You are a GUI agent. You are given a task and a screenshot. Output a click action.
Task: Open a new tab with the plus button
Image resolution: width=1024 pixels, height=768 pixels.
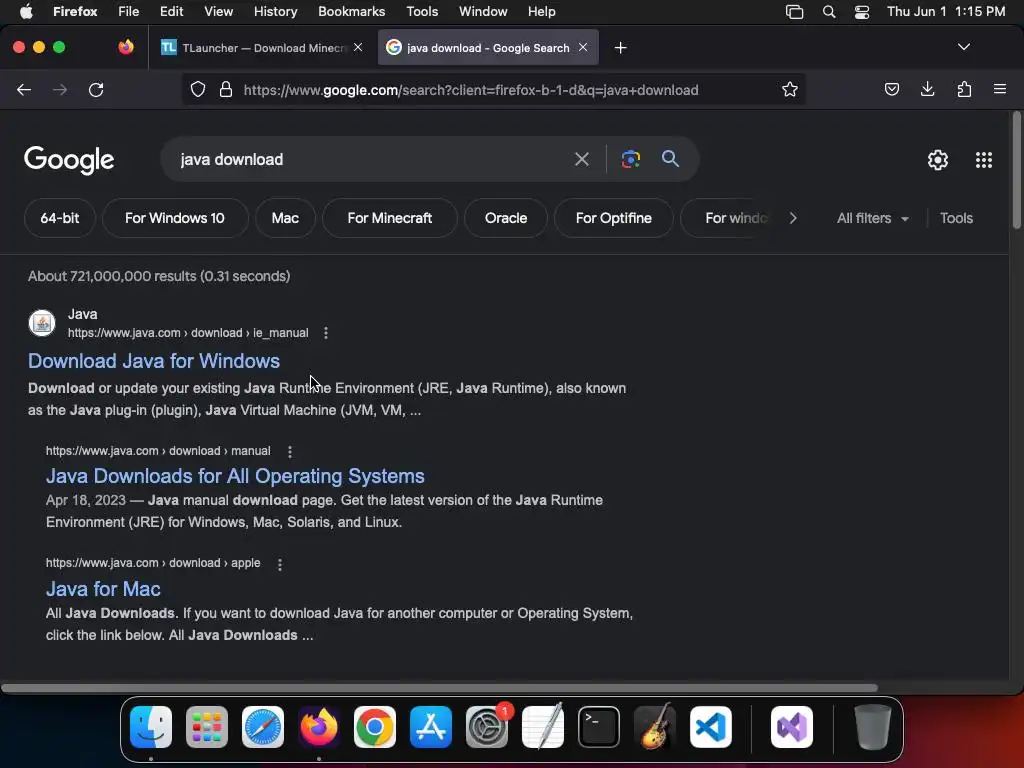620,48
